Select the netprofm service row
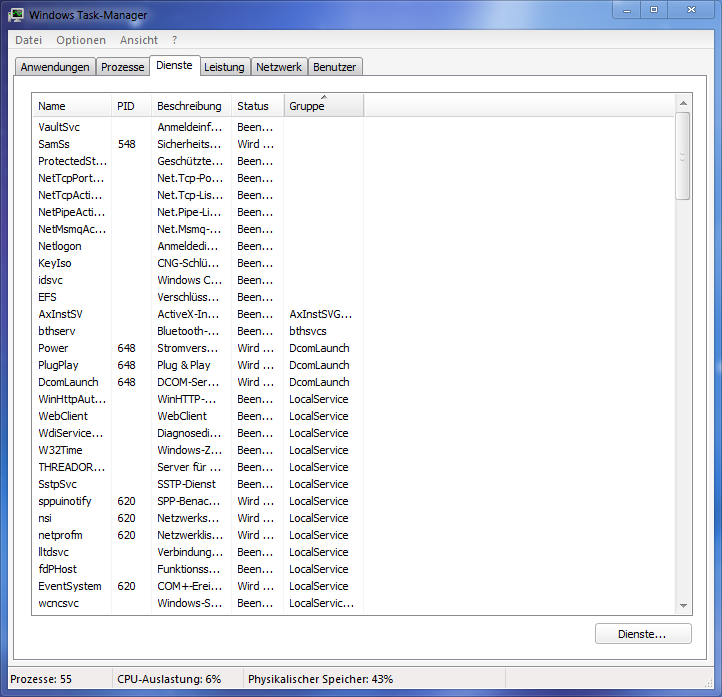 198,535
